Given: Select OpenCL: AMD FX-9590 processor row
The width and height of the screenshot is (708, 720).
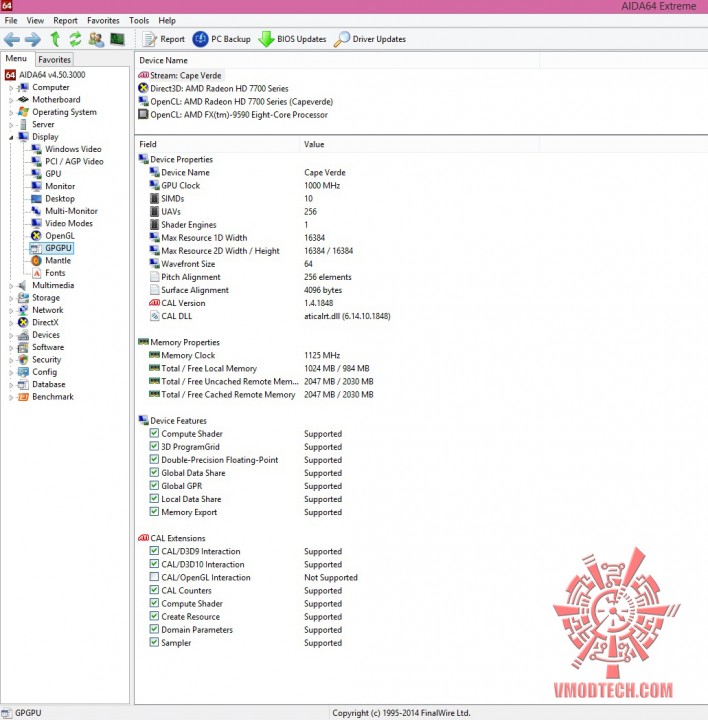Looking at the screenshot, I should pyautogui.click(x=239, y=115).
